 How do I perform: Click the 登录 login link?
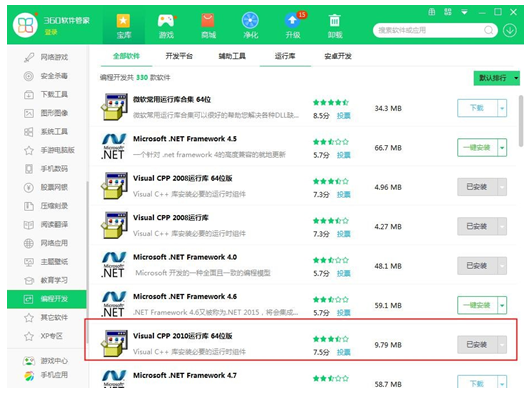coord(51,32)
